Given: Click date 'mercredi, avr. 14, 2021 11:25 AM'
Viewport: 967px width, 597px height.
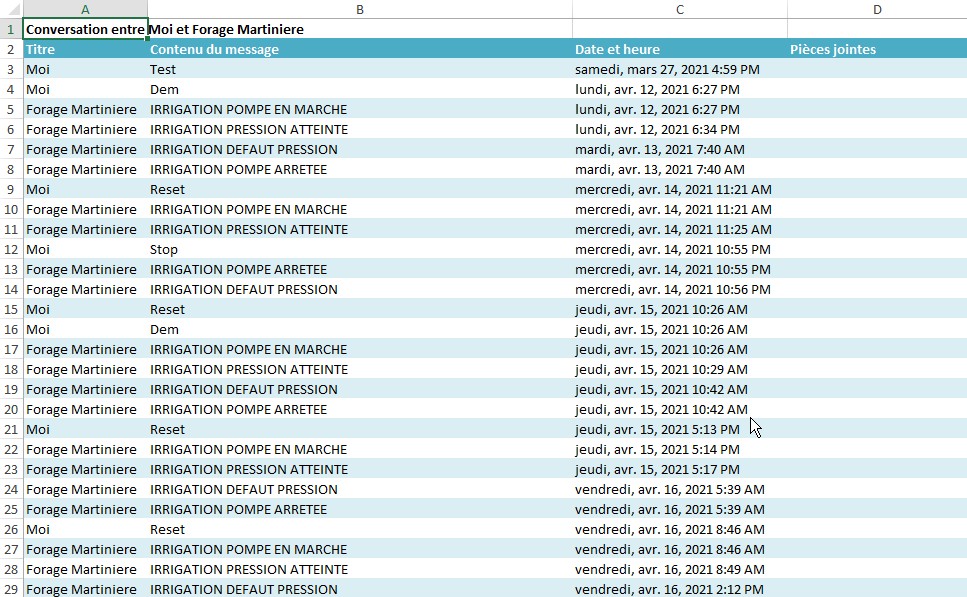Looking at the screenshot, I should coord(673,229).
